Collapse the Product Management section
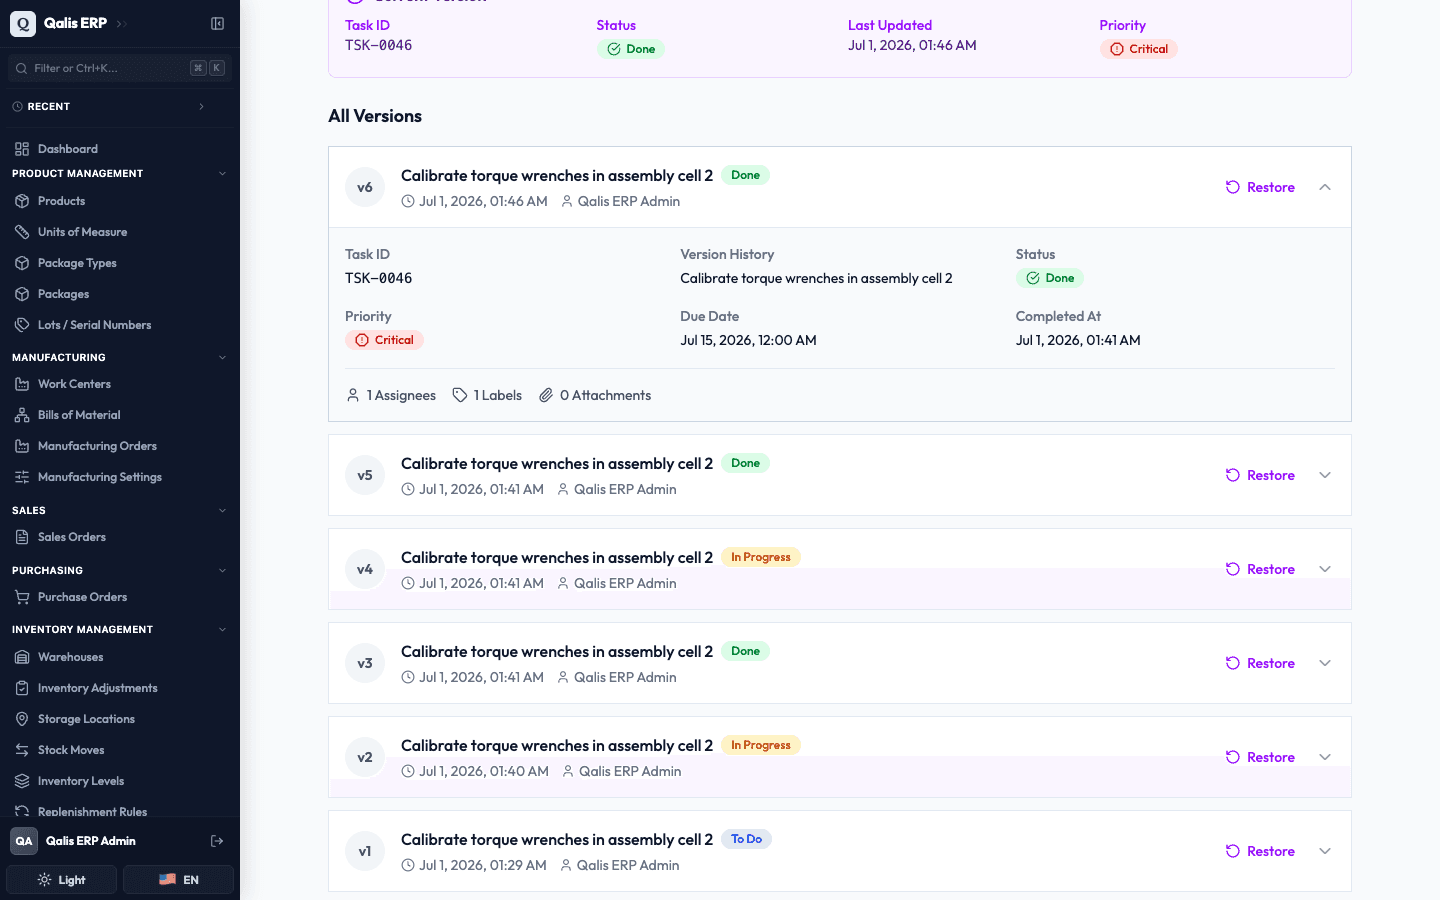Screen dimensions: 1440x900 click(120, 174)
